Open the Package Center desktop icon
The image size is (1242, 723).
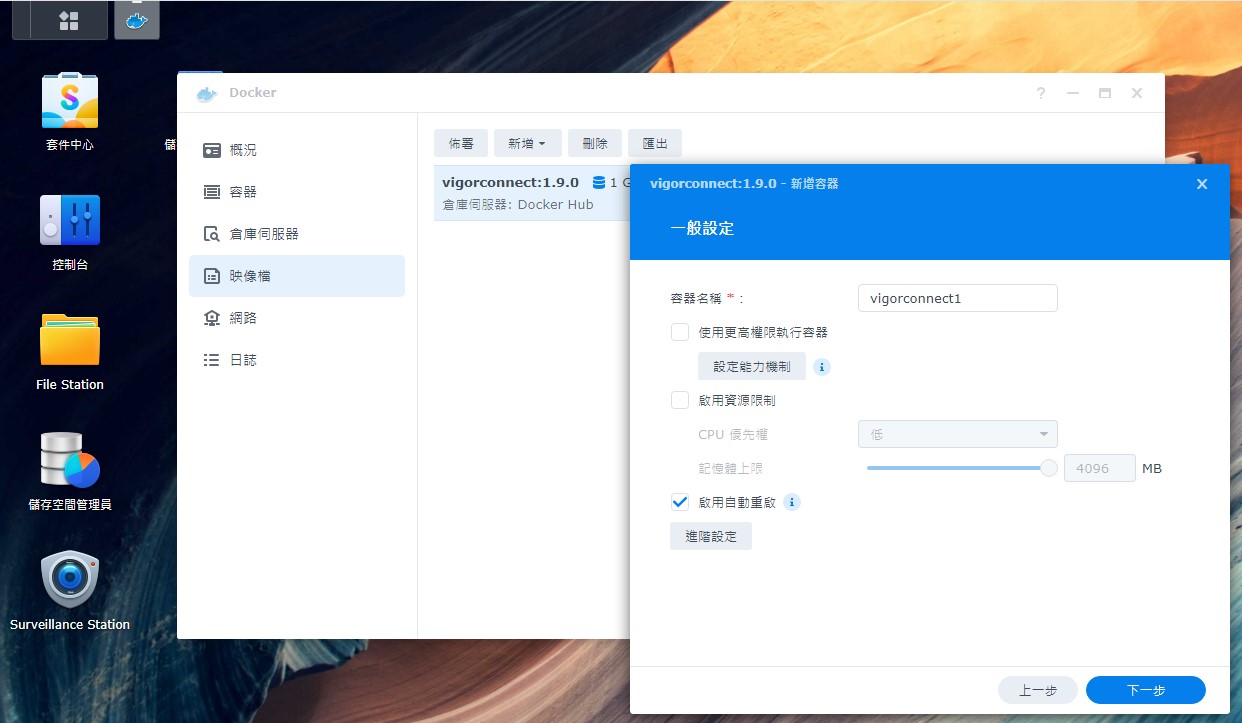(x=69, y=101)
